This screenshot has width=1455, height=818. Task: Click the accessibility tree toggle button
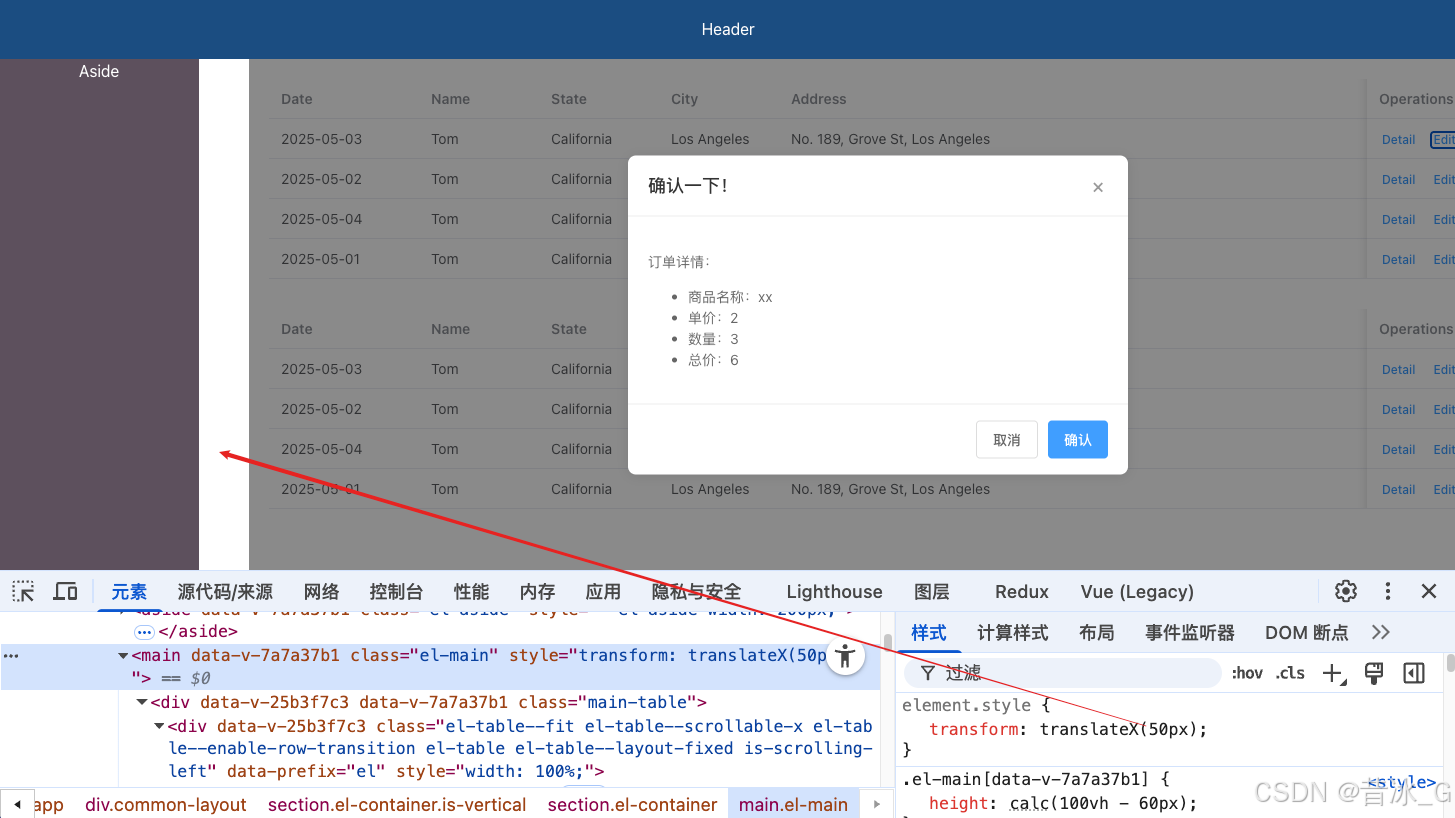pyautogui.click(x=846, y=656)
